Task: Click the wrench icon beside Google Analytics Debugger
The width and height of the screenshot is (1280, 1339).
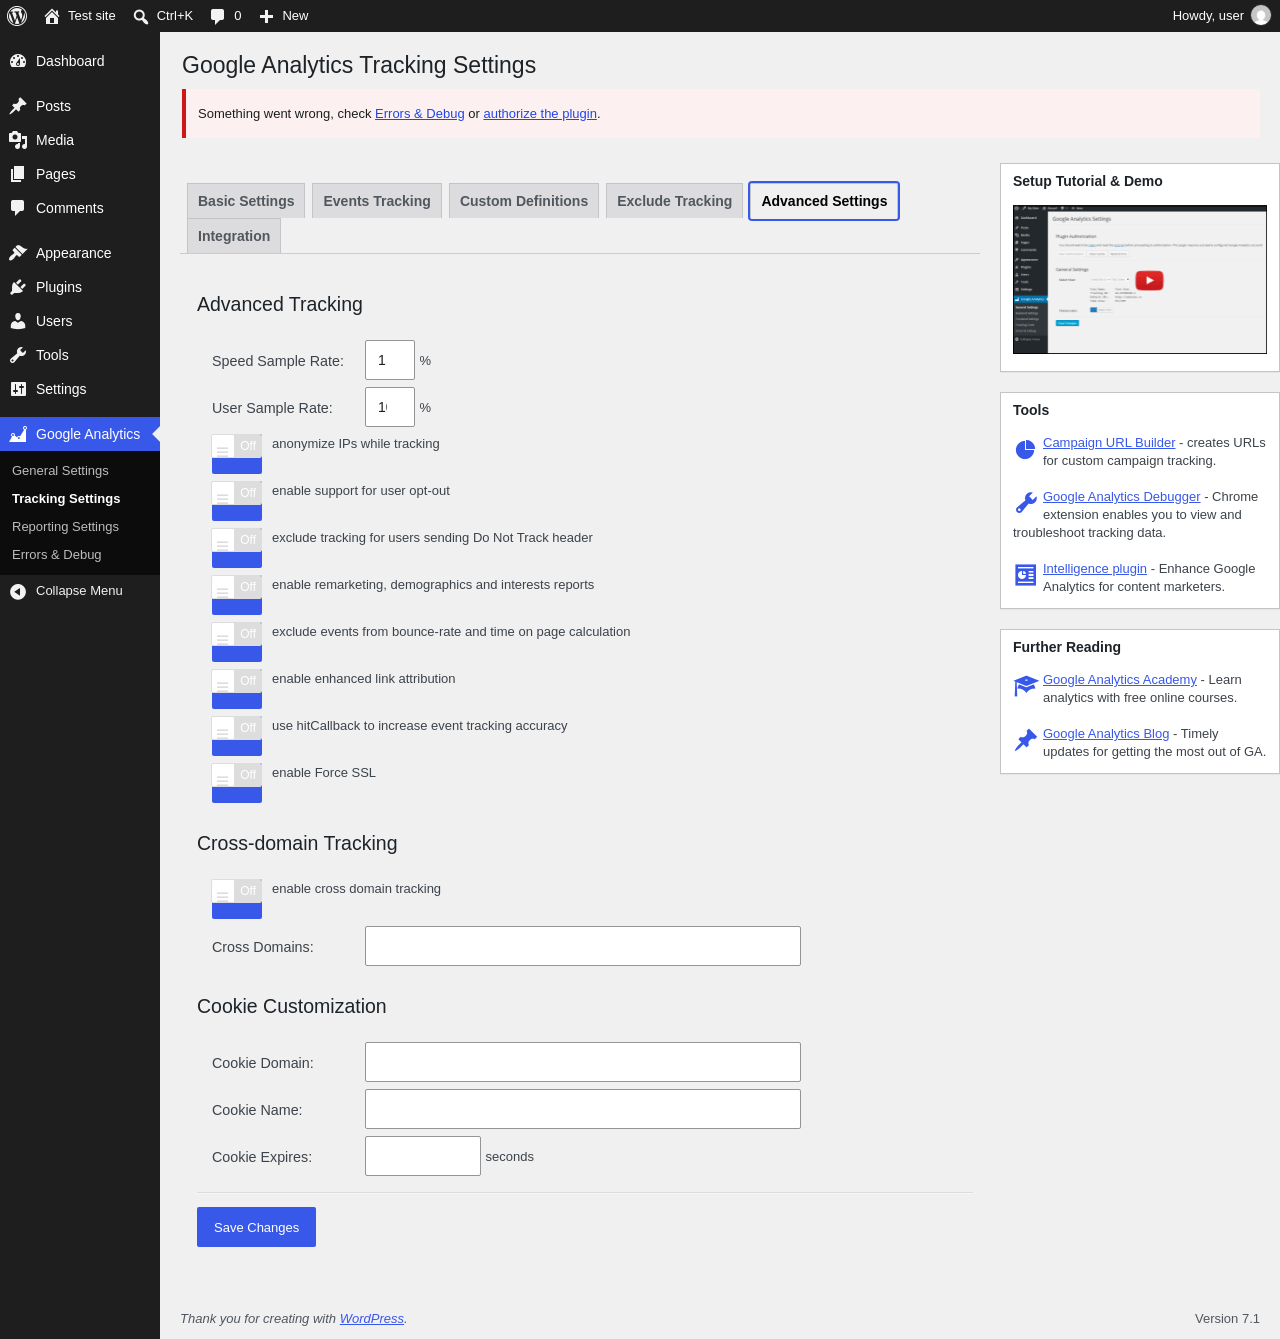Action: [1025, 503]
